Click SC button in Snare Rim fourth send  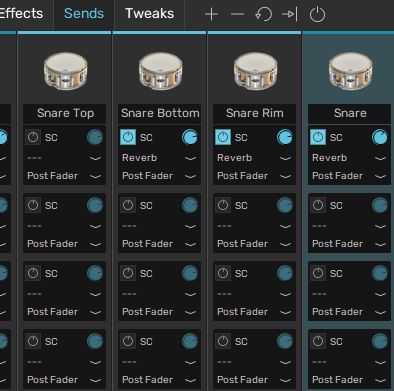point(241,342)
